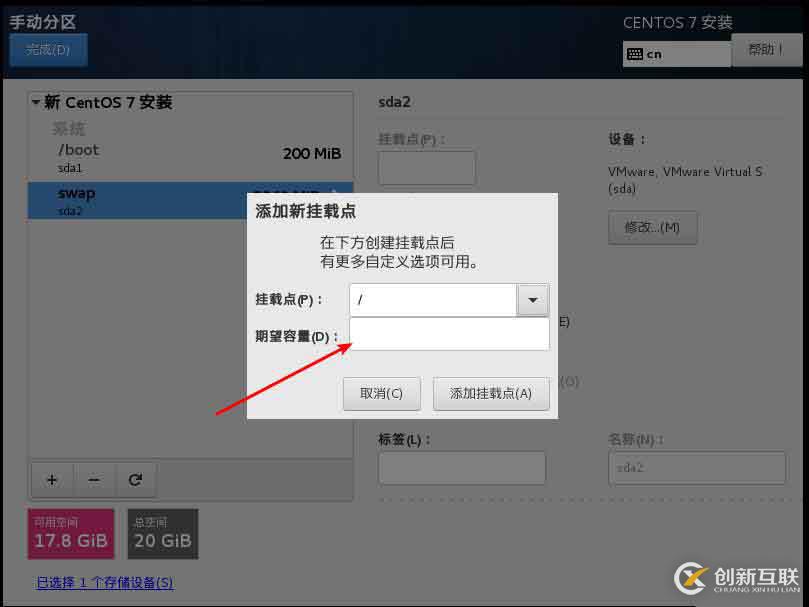Click the 标签(L) label field
Image resolution: width=809 pixels, height=607 pixels.
point(461,467)
